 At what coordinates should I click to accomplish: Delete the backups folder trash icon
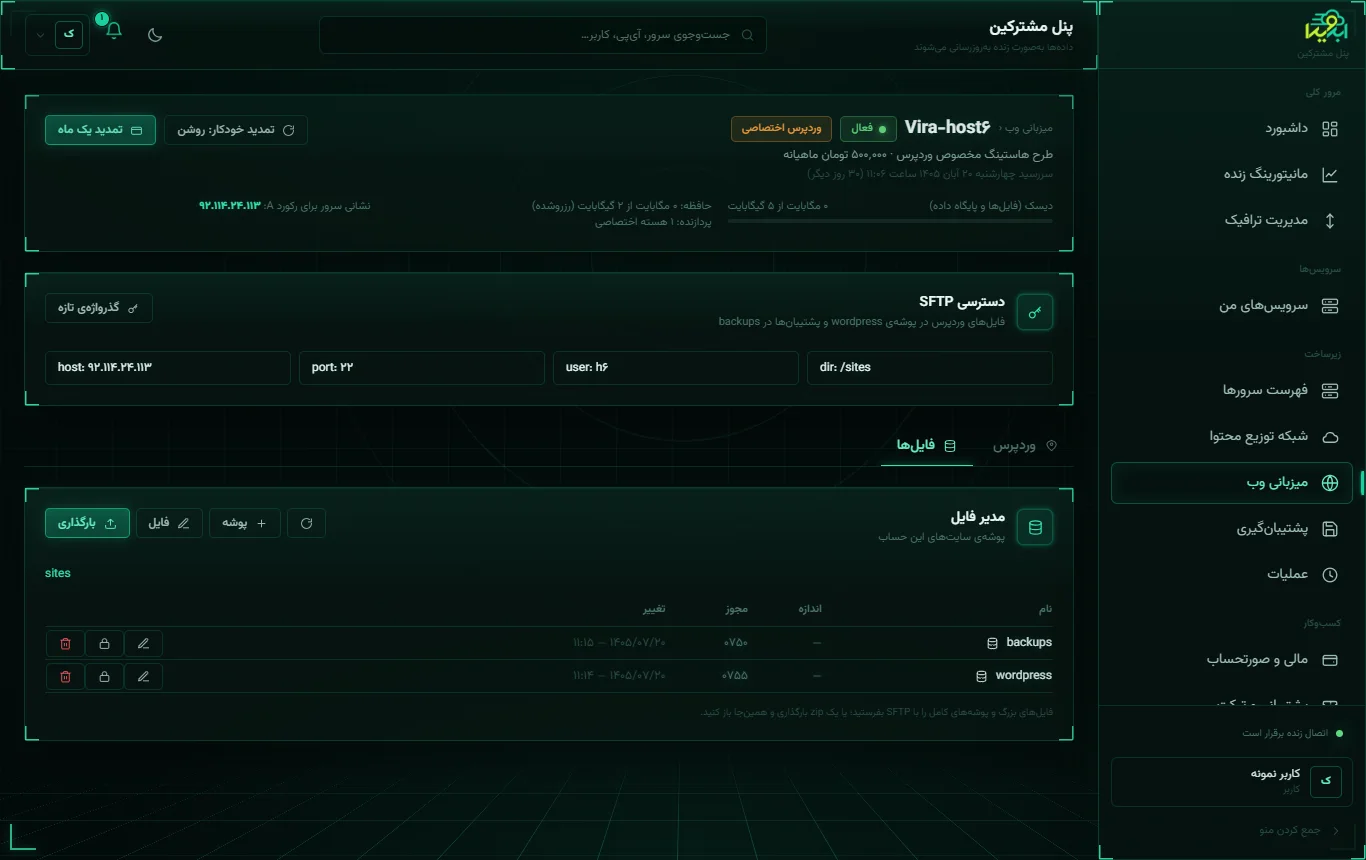point(66,644)
